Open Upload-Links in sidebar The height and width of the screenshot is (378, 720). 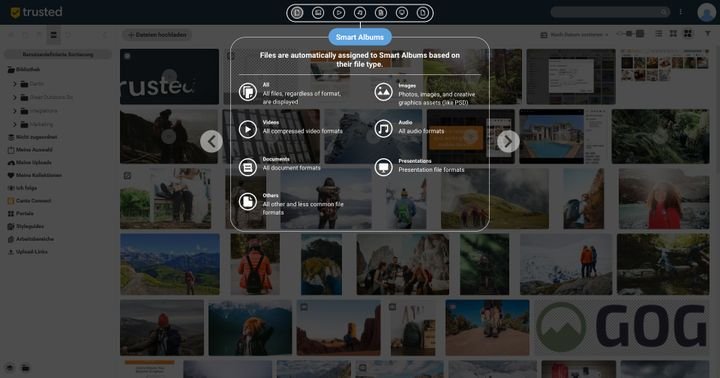(28, 252)
